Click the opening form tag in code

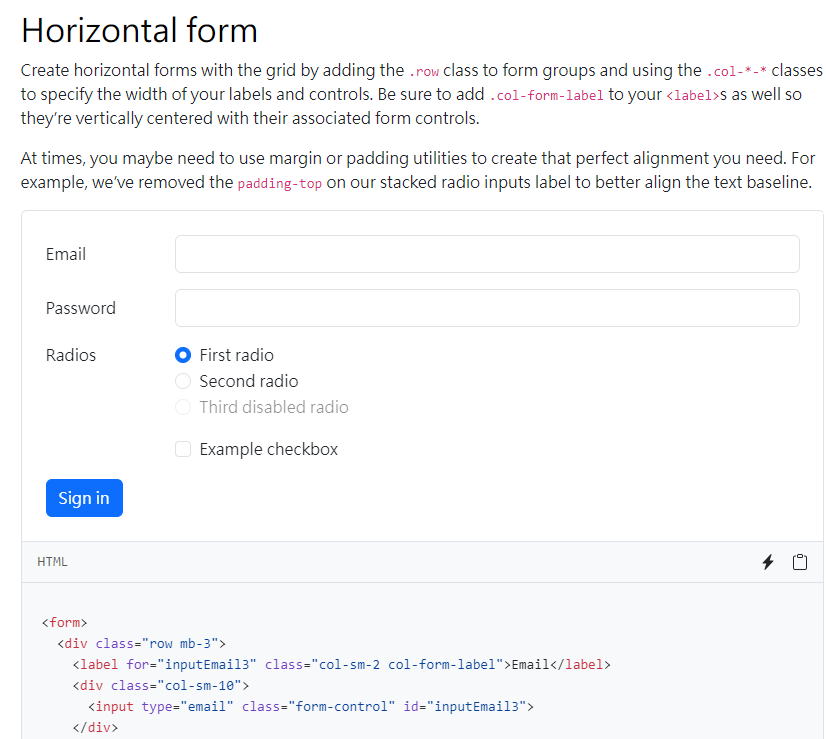65,622
